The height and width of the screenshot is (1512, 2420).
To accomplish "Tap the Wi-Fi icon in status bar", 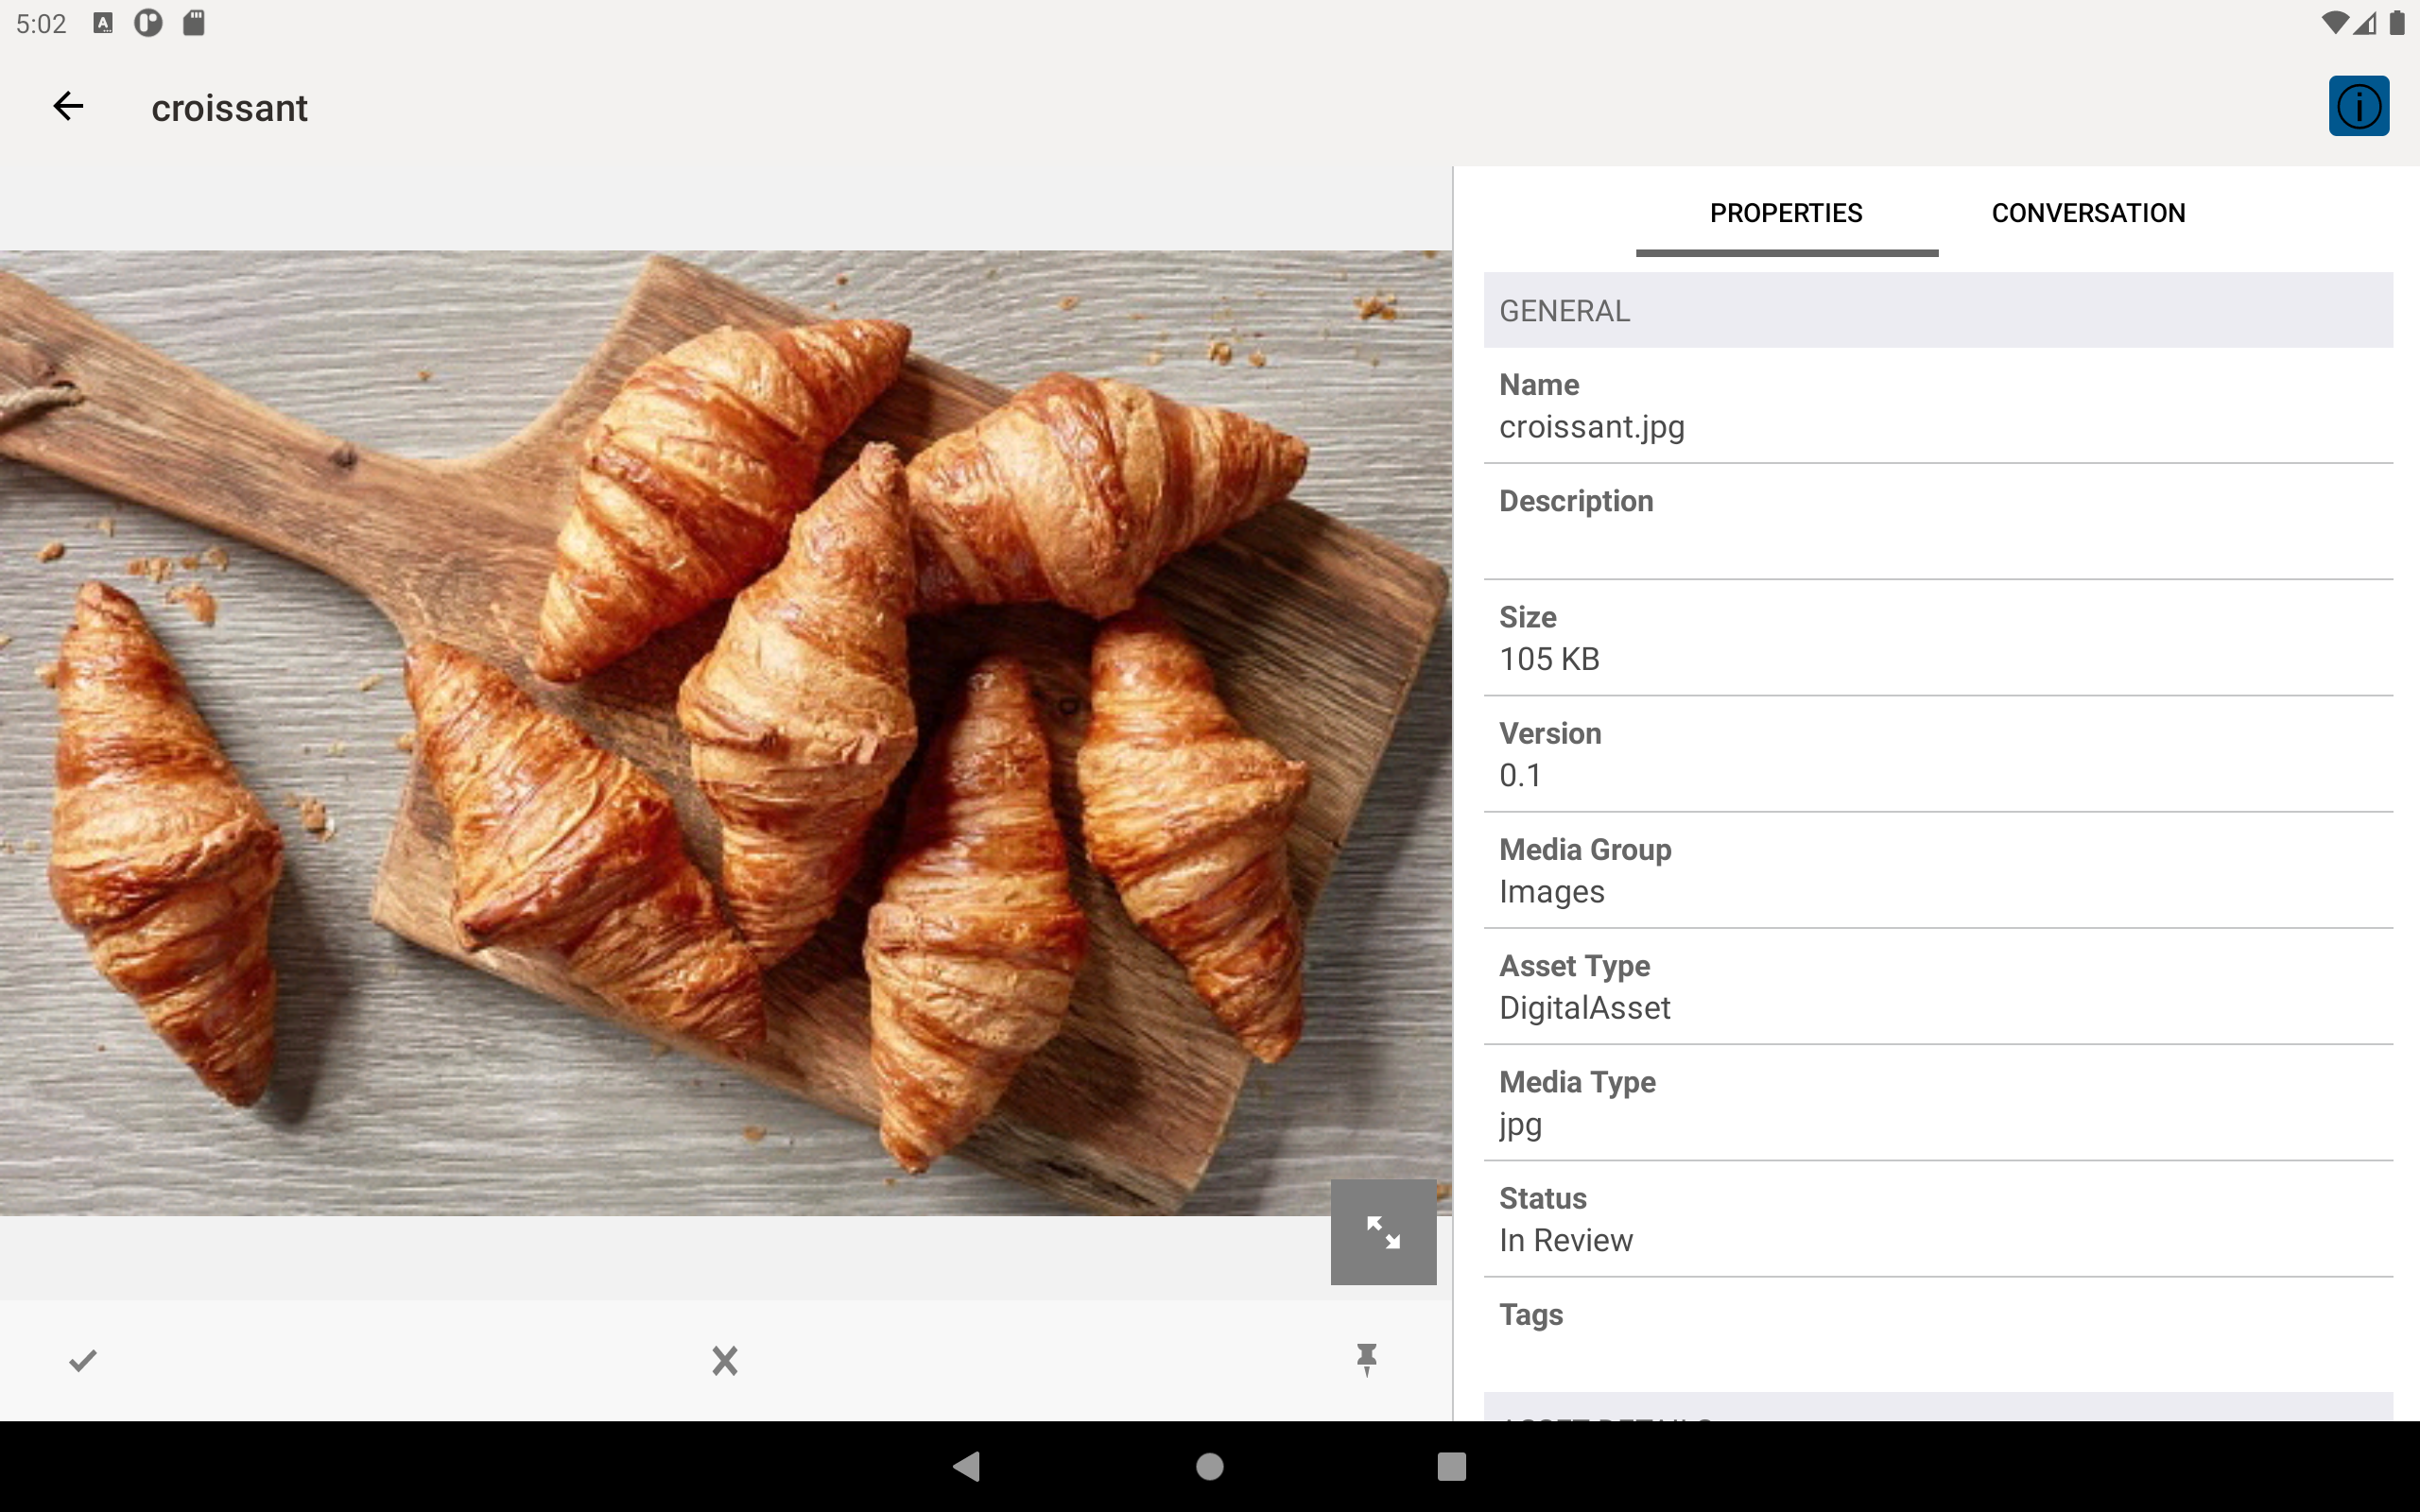I will [x=2334, y=23].
